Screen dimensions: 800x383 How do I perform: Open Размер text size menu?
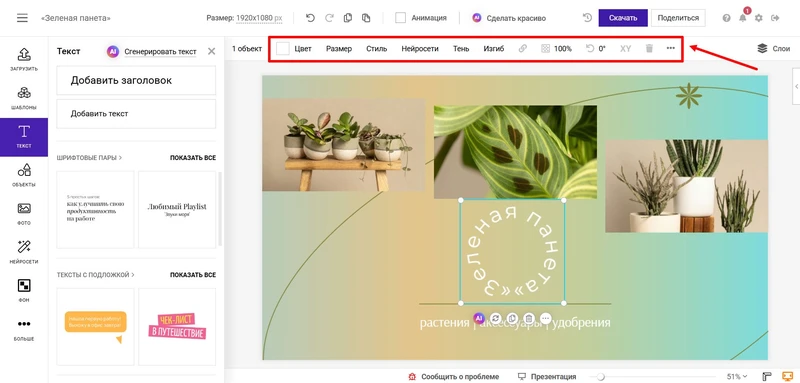click(x=339, y=49)
